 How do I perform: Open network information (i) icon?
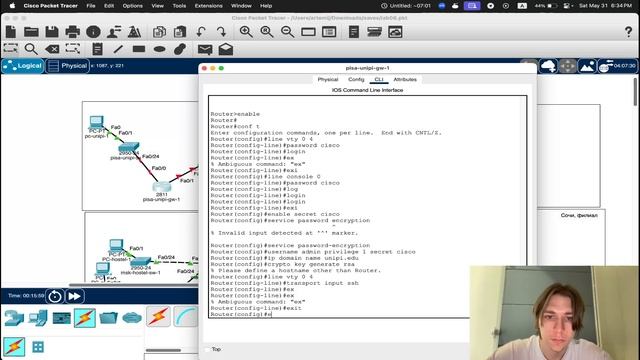click(x=93, y=32)
